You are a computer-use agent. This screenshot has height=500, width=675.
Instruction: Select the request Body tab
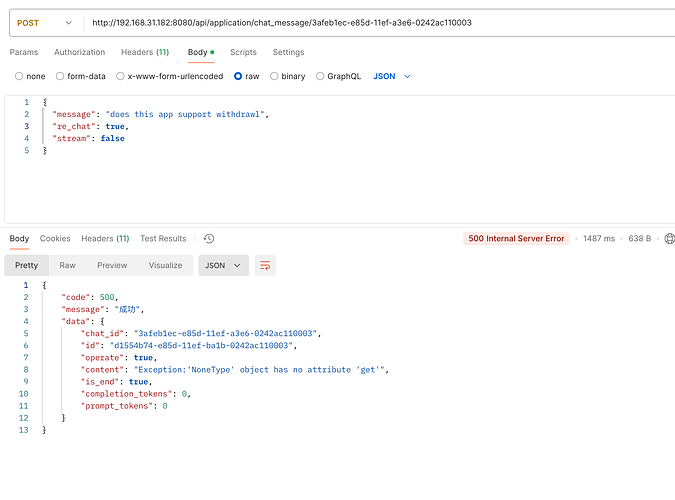tap(201, 52)
